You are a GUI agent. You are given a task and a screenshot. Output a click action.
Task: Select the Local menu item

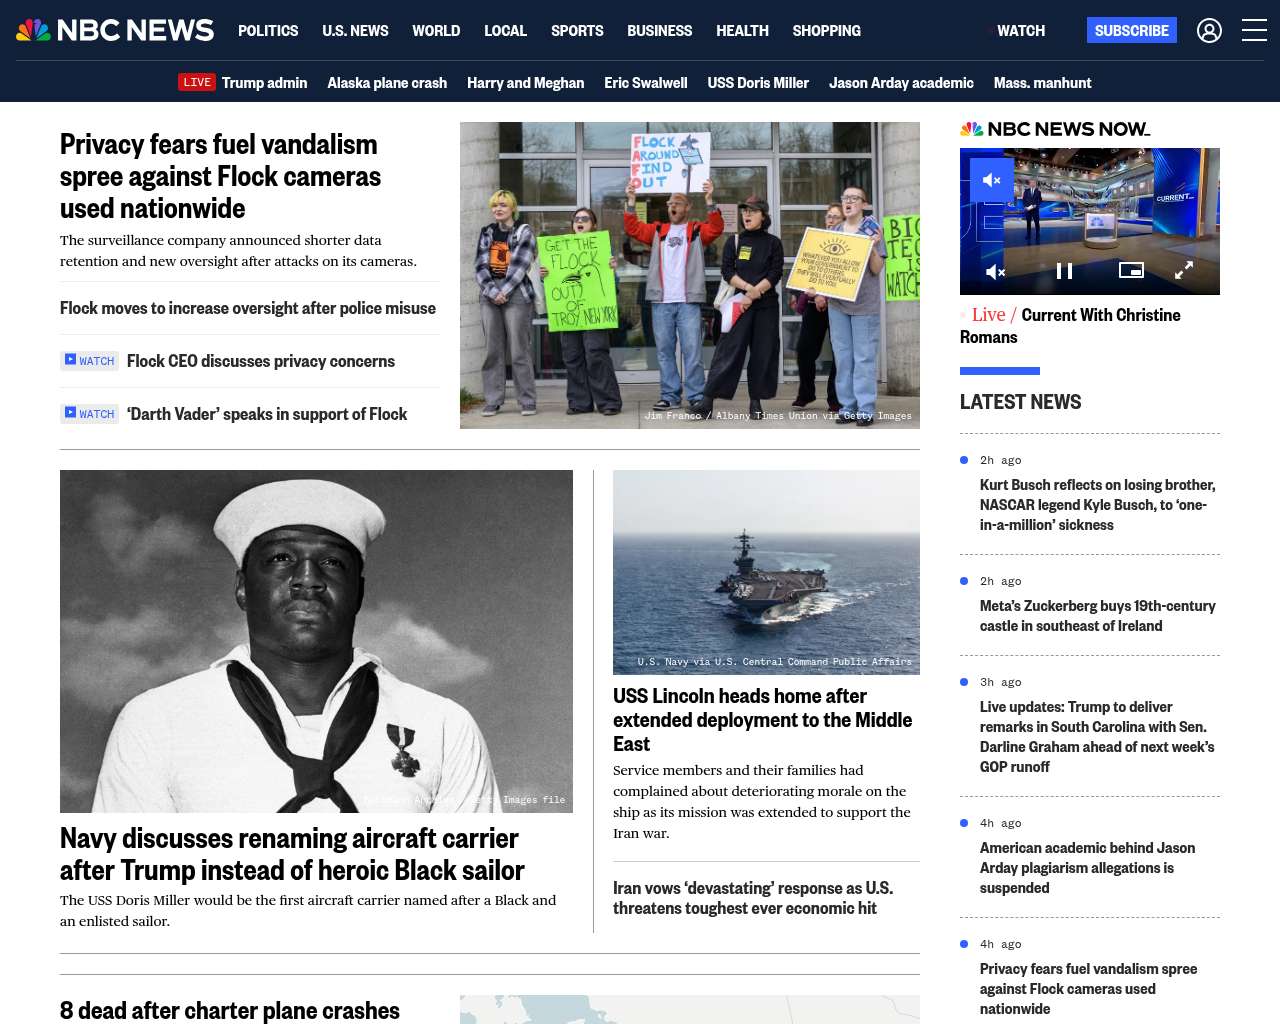(505, 31)
